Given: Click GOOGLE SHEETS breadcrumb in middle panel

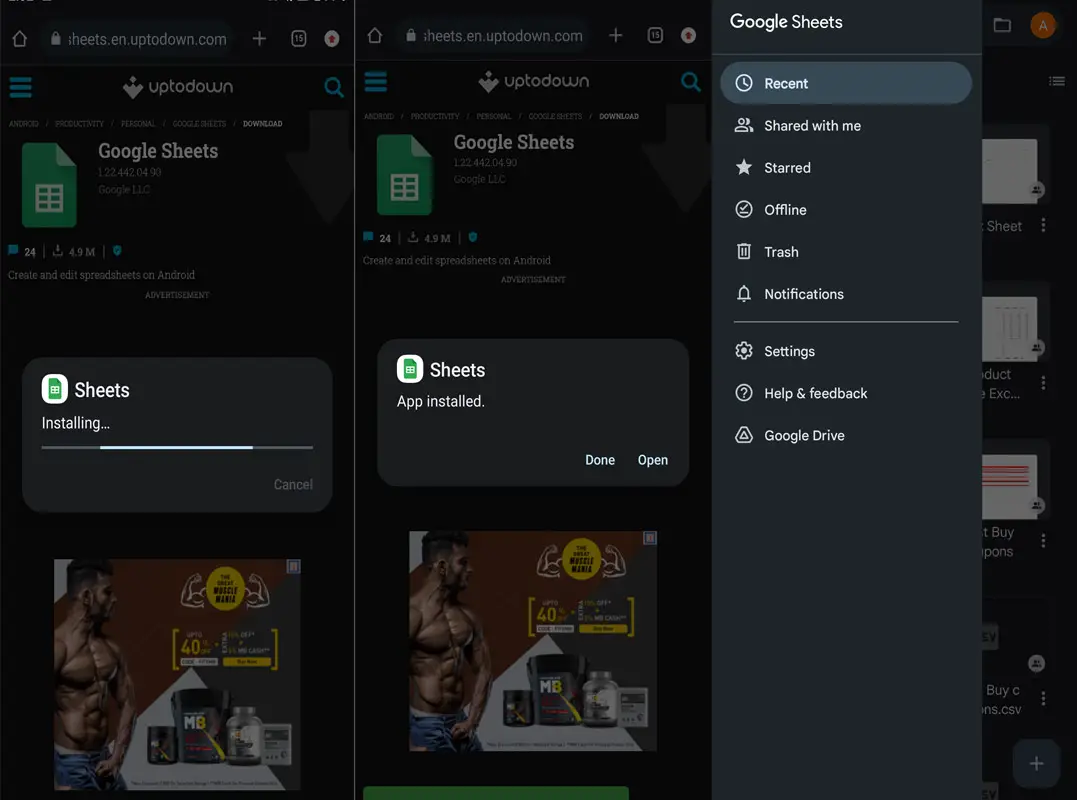Looking at the screenshot, I should coord(555,116).
